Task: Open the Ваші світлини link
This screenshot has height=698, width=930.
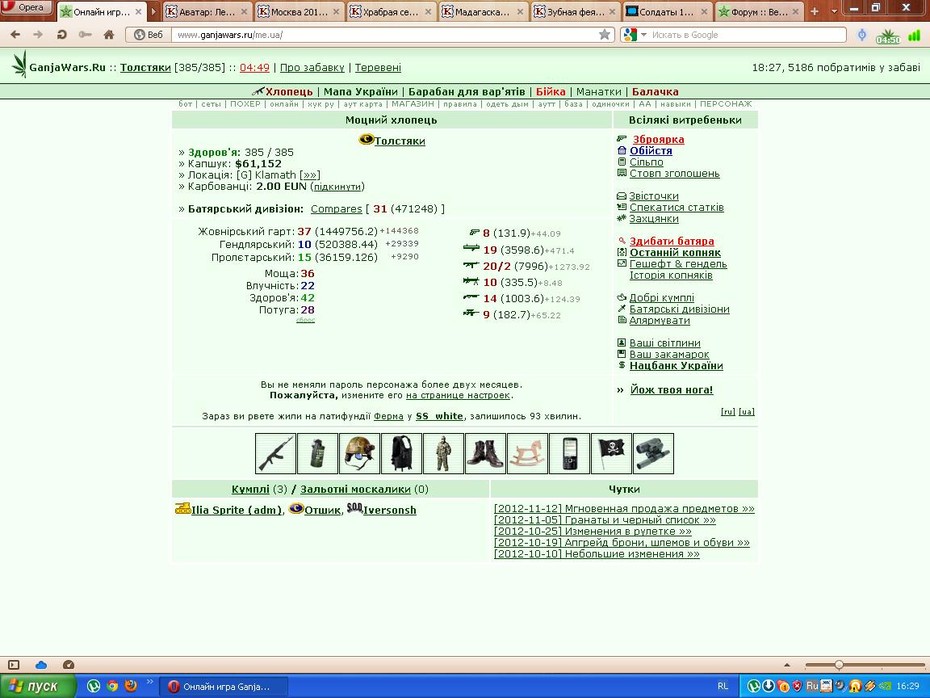Action: pyautogui.click(x=665, y=343)
